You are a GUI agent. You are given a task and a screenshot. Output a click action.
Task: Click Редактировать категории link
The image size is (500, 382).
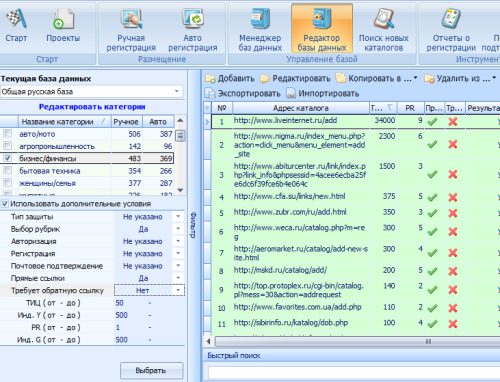coord(92,107)
